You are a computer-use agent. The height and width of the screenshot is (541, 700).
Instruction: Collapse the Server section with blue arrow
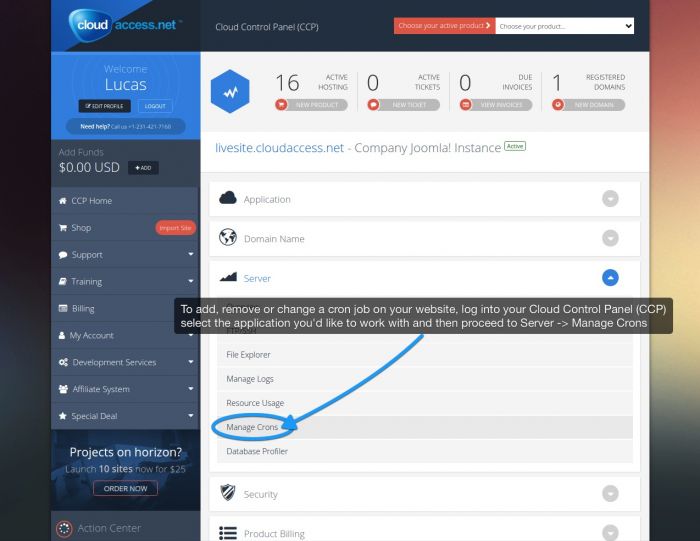(x=610, y=278)
